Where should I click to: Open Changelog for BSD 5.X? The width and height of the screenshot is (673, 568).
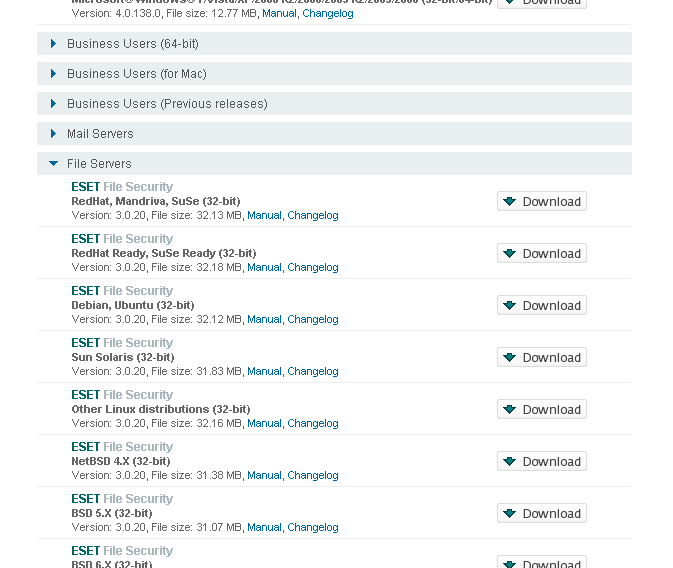pyautogui.click(x=313, y=527)
